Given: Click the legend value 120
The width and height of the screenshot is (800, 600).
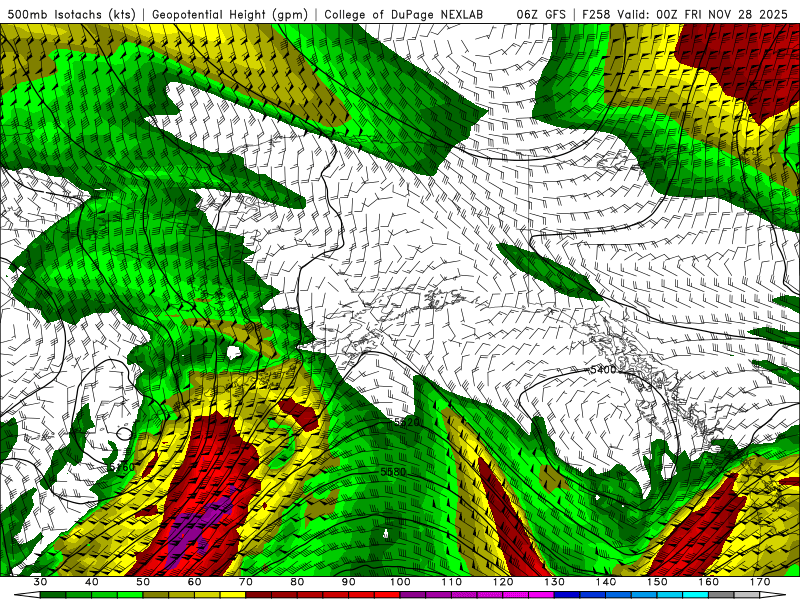Looking at the screenshot, I should click(503, 582).
